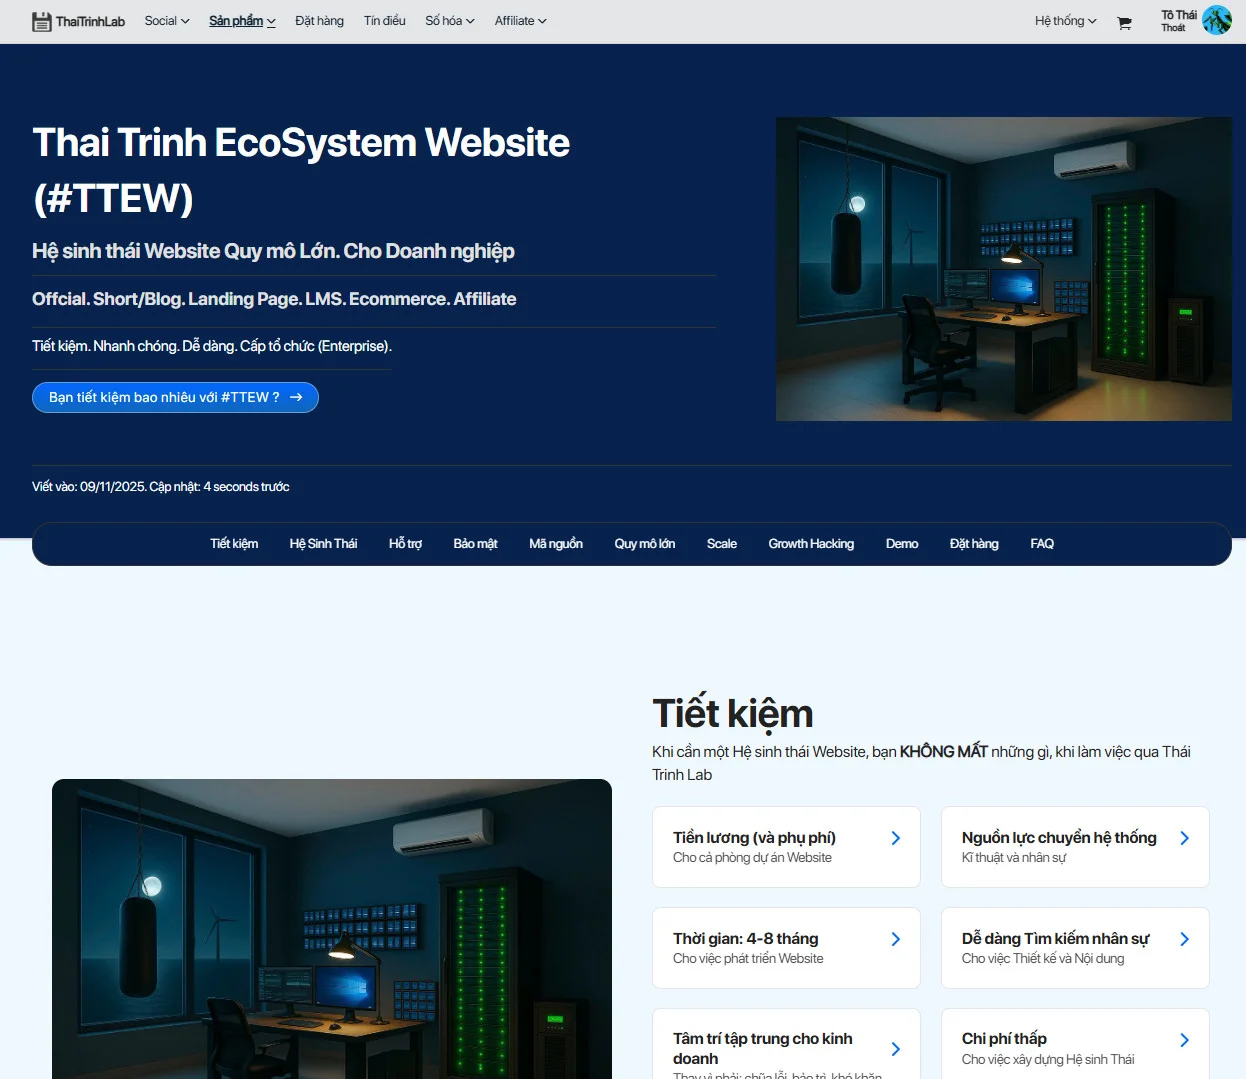Jump to Demo section tab
This screenshot has width=1246, height=1079.
pos(902,544)
